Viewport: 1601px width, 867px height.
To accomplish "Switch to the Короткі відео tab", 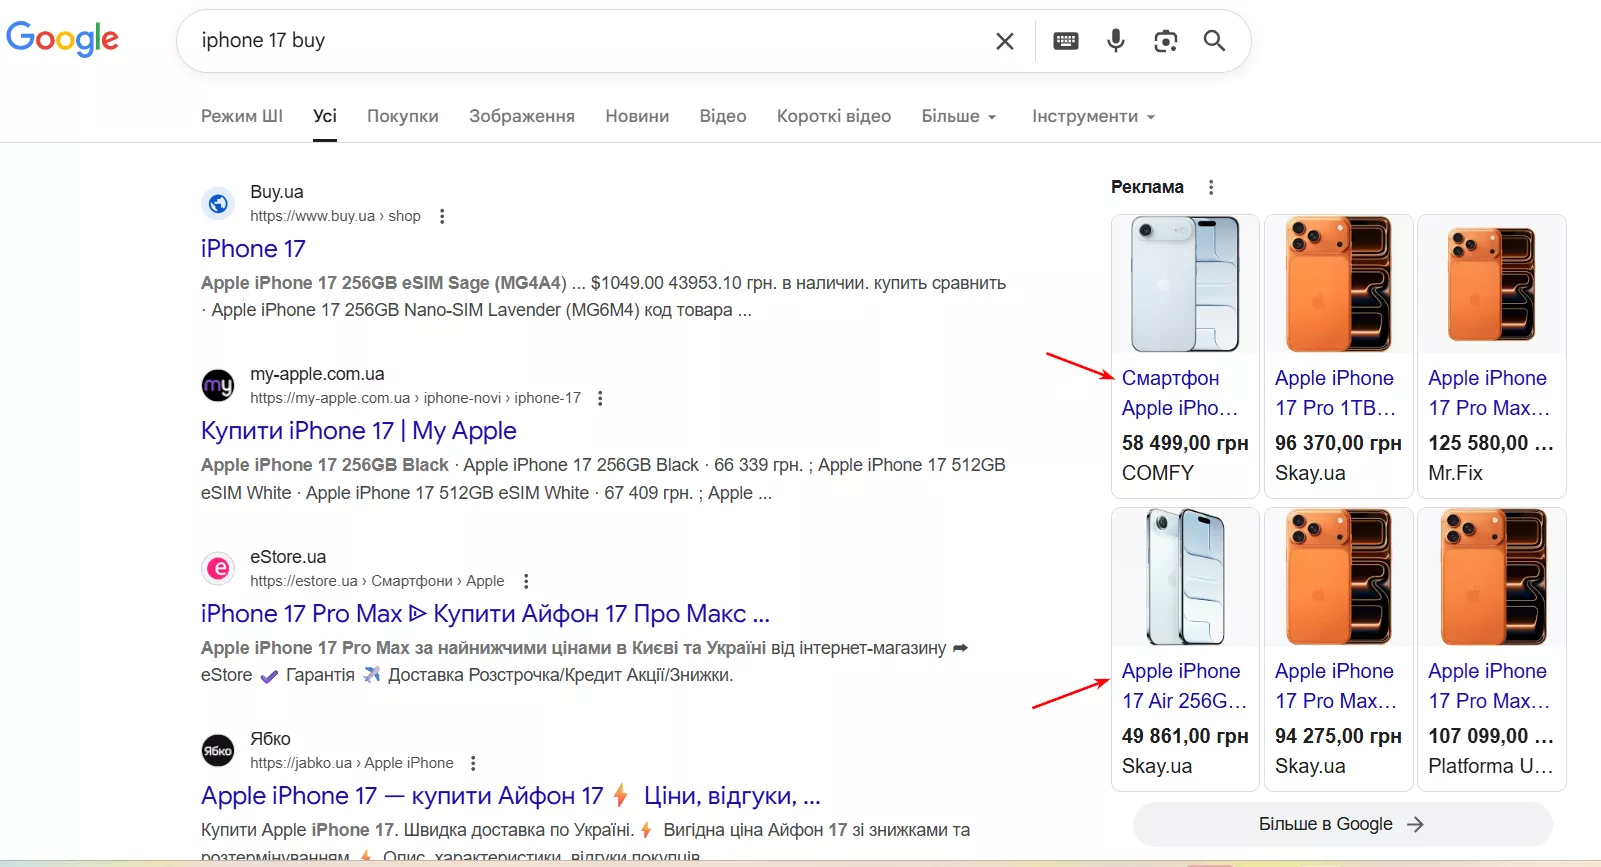I will 834,116.
